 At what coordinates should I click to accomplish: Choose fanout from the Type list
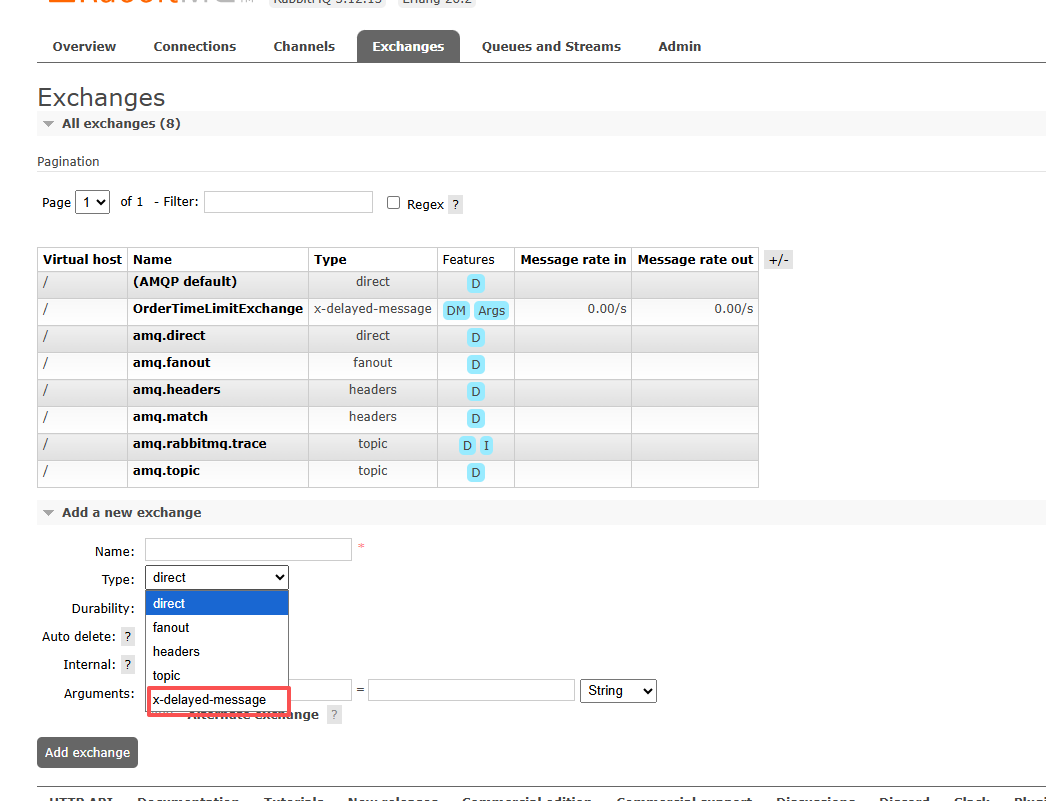[x=217, y=628]
